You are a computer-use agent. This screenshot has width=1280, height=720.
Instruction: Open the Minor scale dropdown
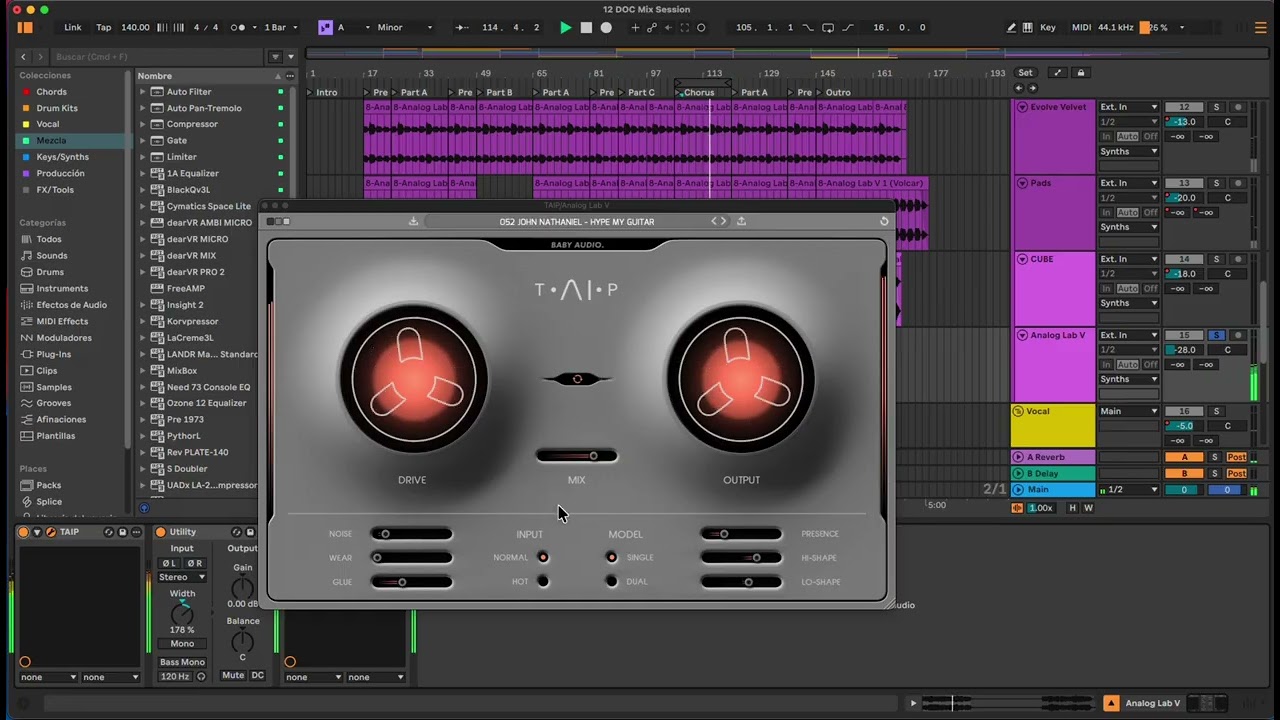click(x=405, y=28)
